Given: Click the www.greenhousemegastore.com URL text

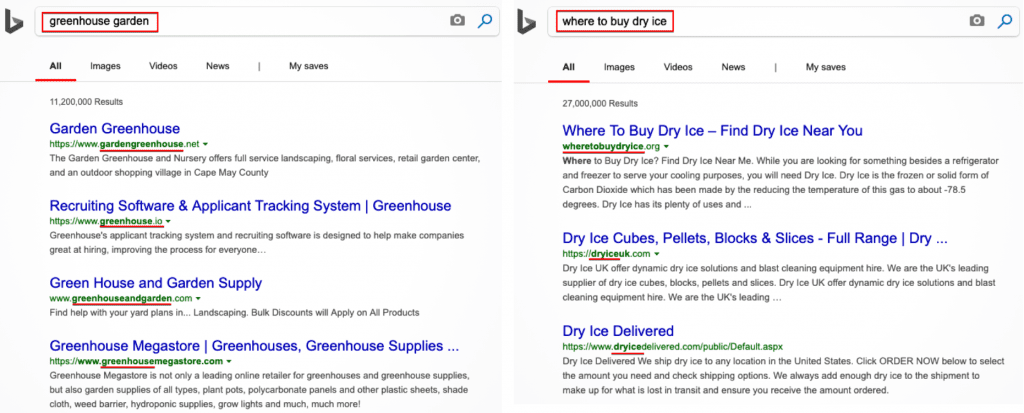Looking at the screenshot, I should pos(136,361).
